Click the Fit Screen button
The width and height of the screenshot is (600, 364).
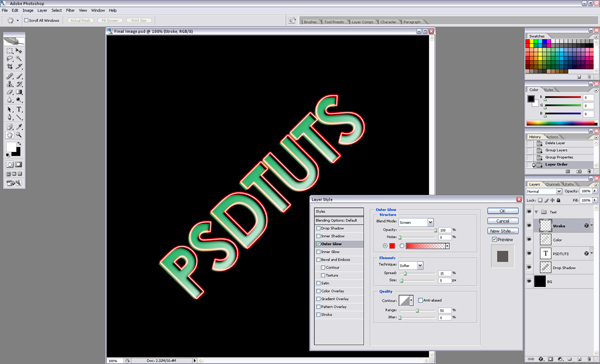[x=110, y=20]
